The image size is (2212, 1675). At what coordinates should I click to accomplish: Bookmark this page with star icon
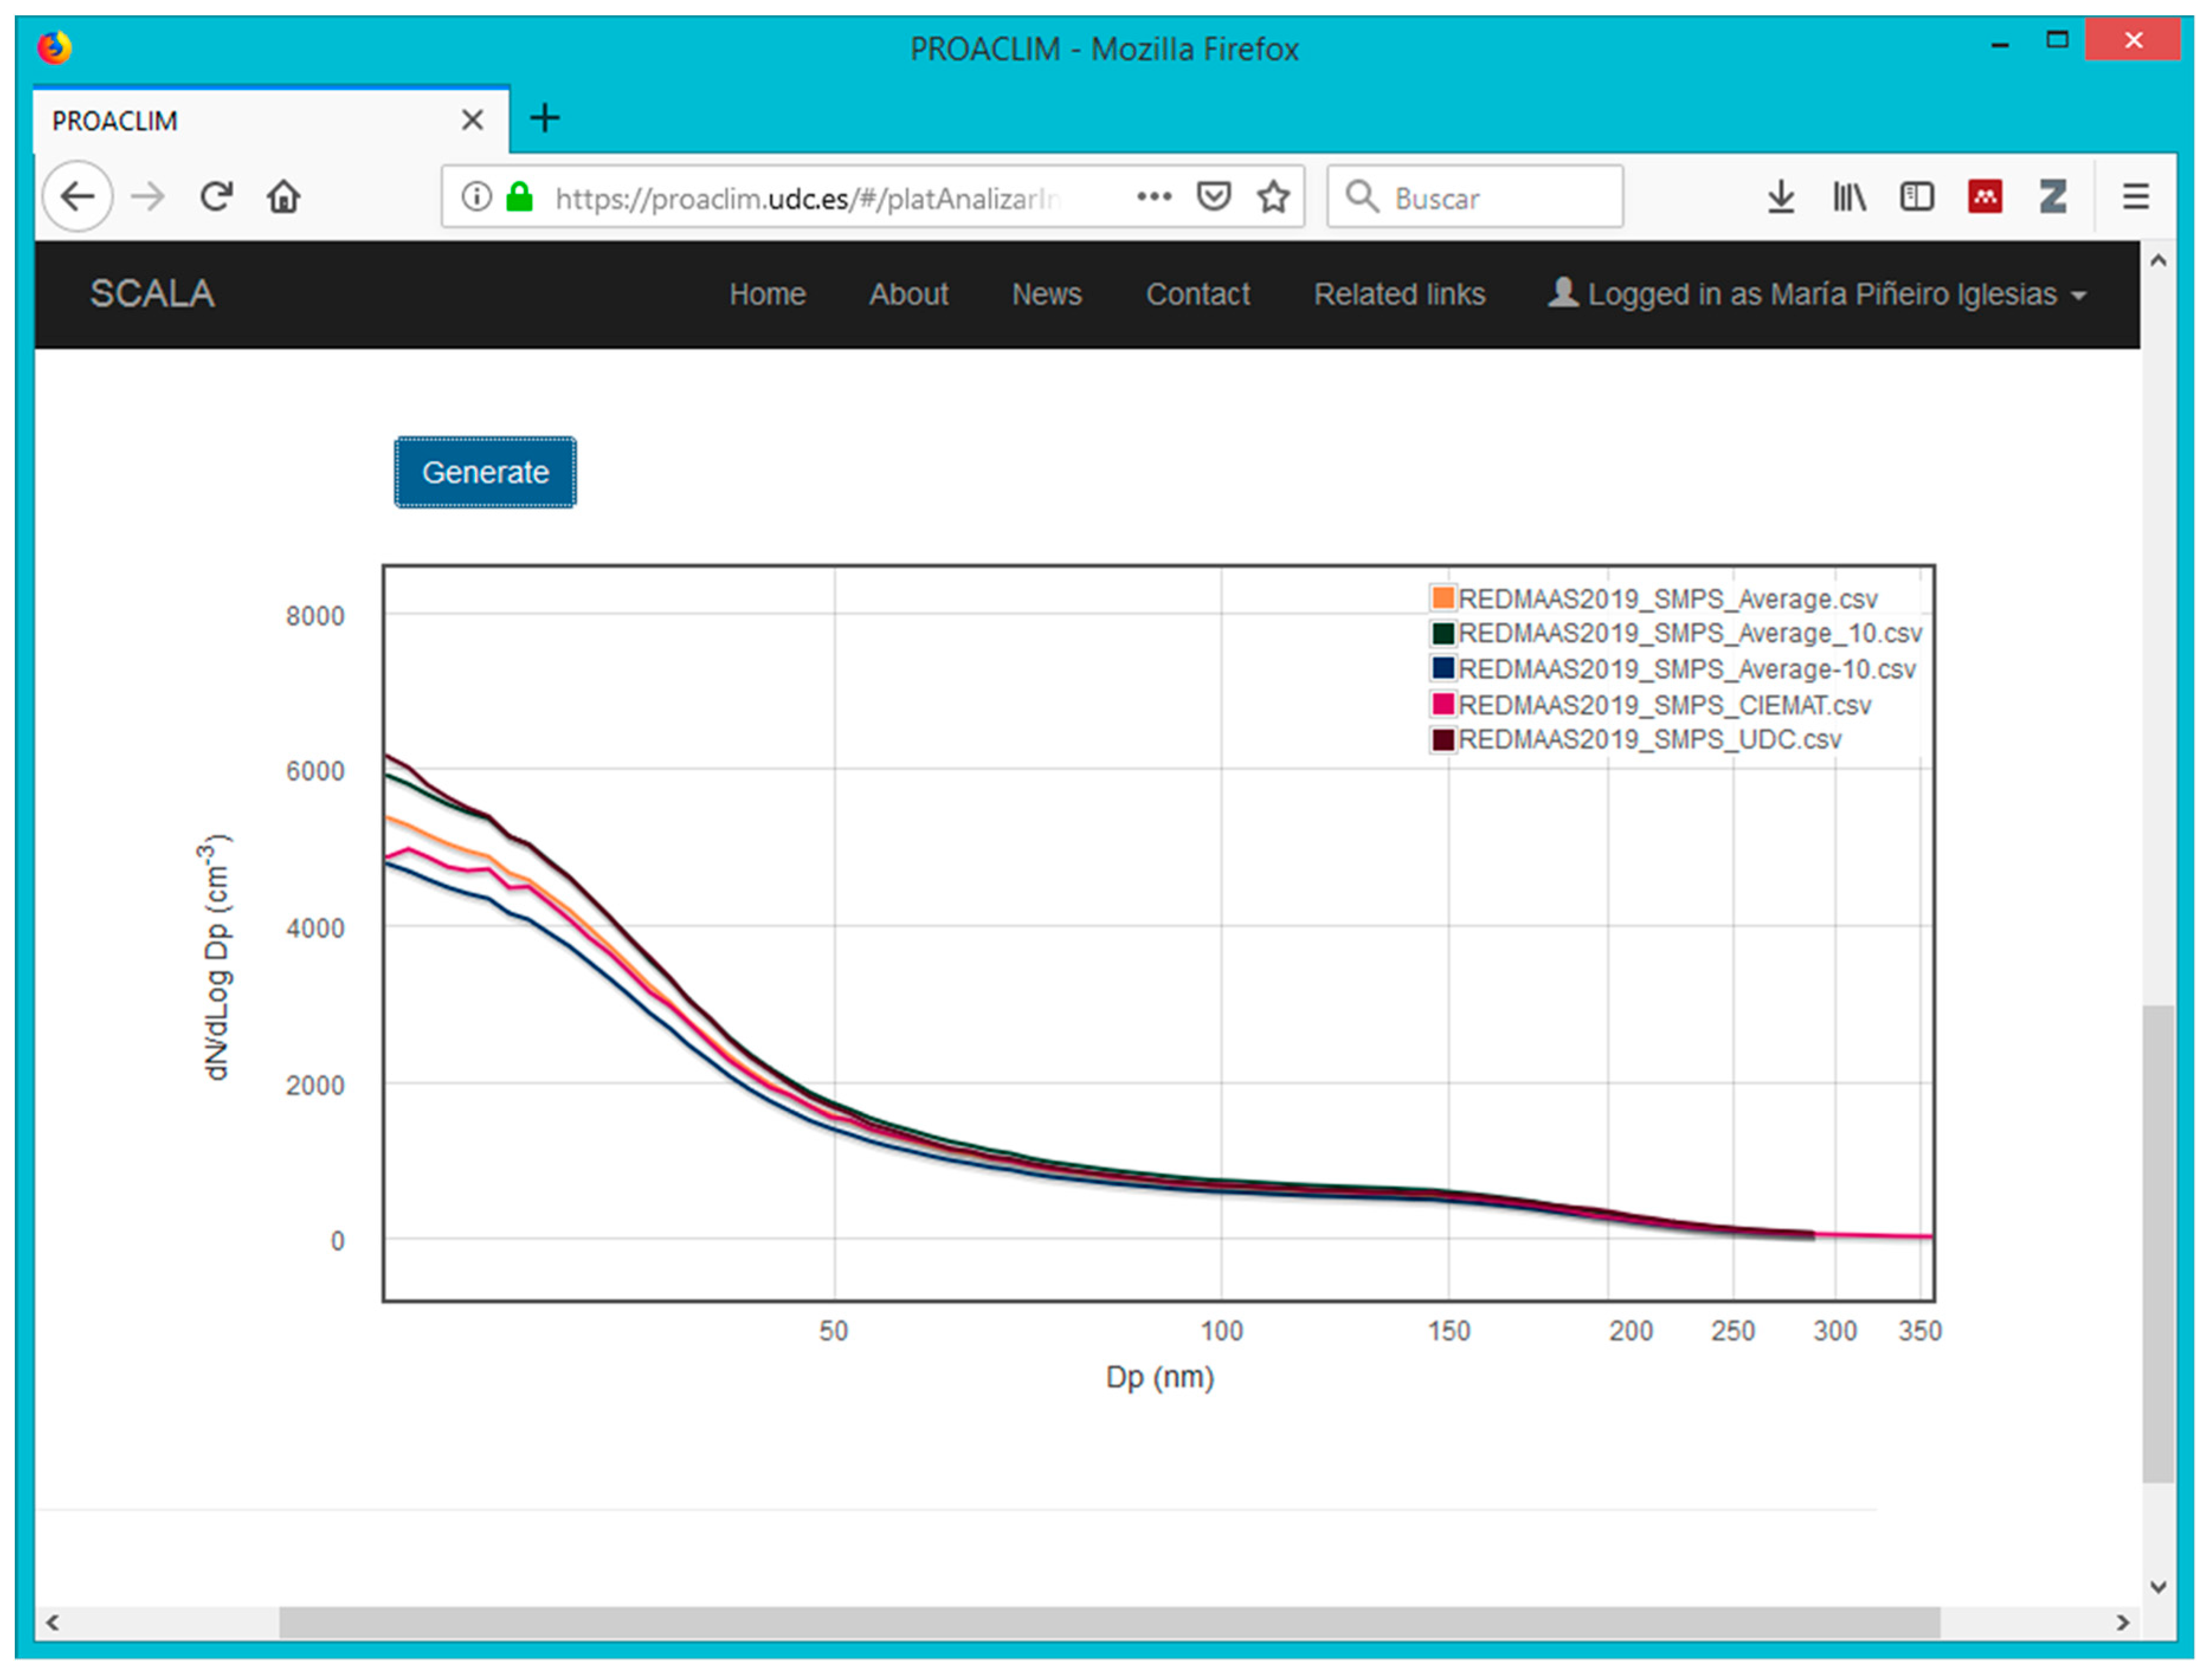pos(1273,197)
